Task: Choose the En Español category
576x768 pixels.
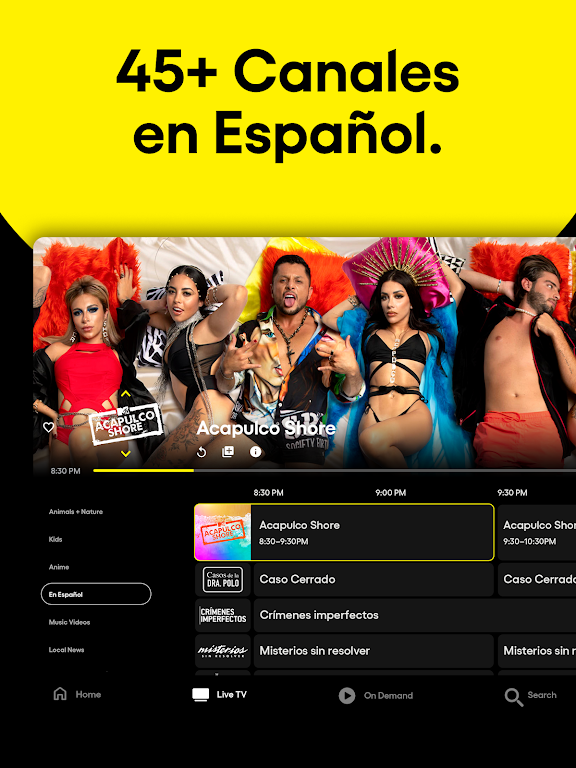Action: point(96,594)
